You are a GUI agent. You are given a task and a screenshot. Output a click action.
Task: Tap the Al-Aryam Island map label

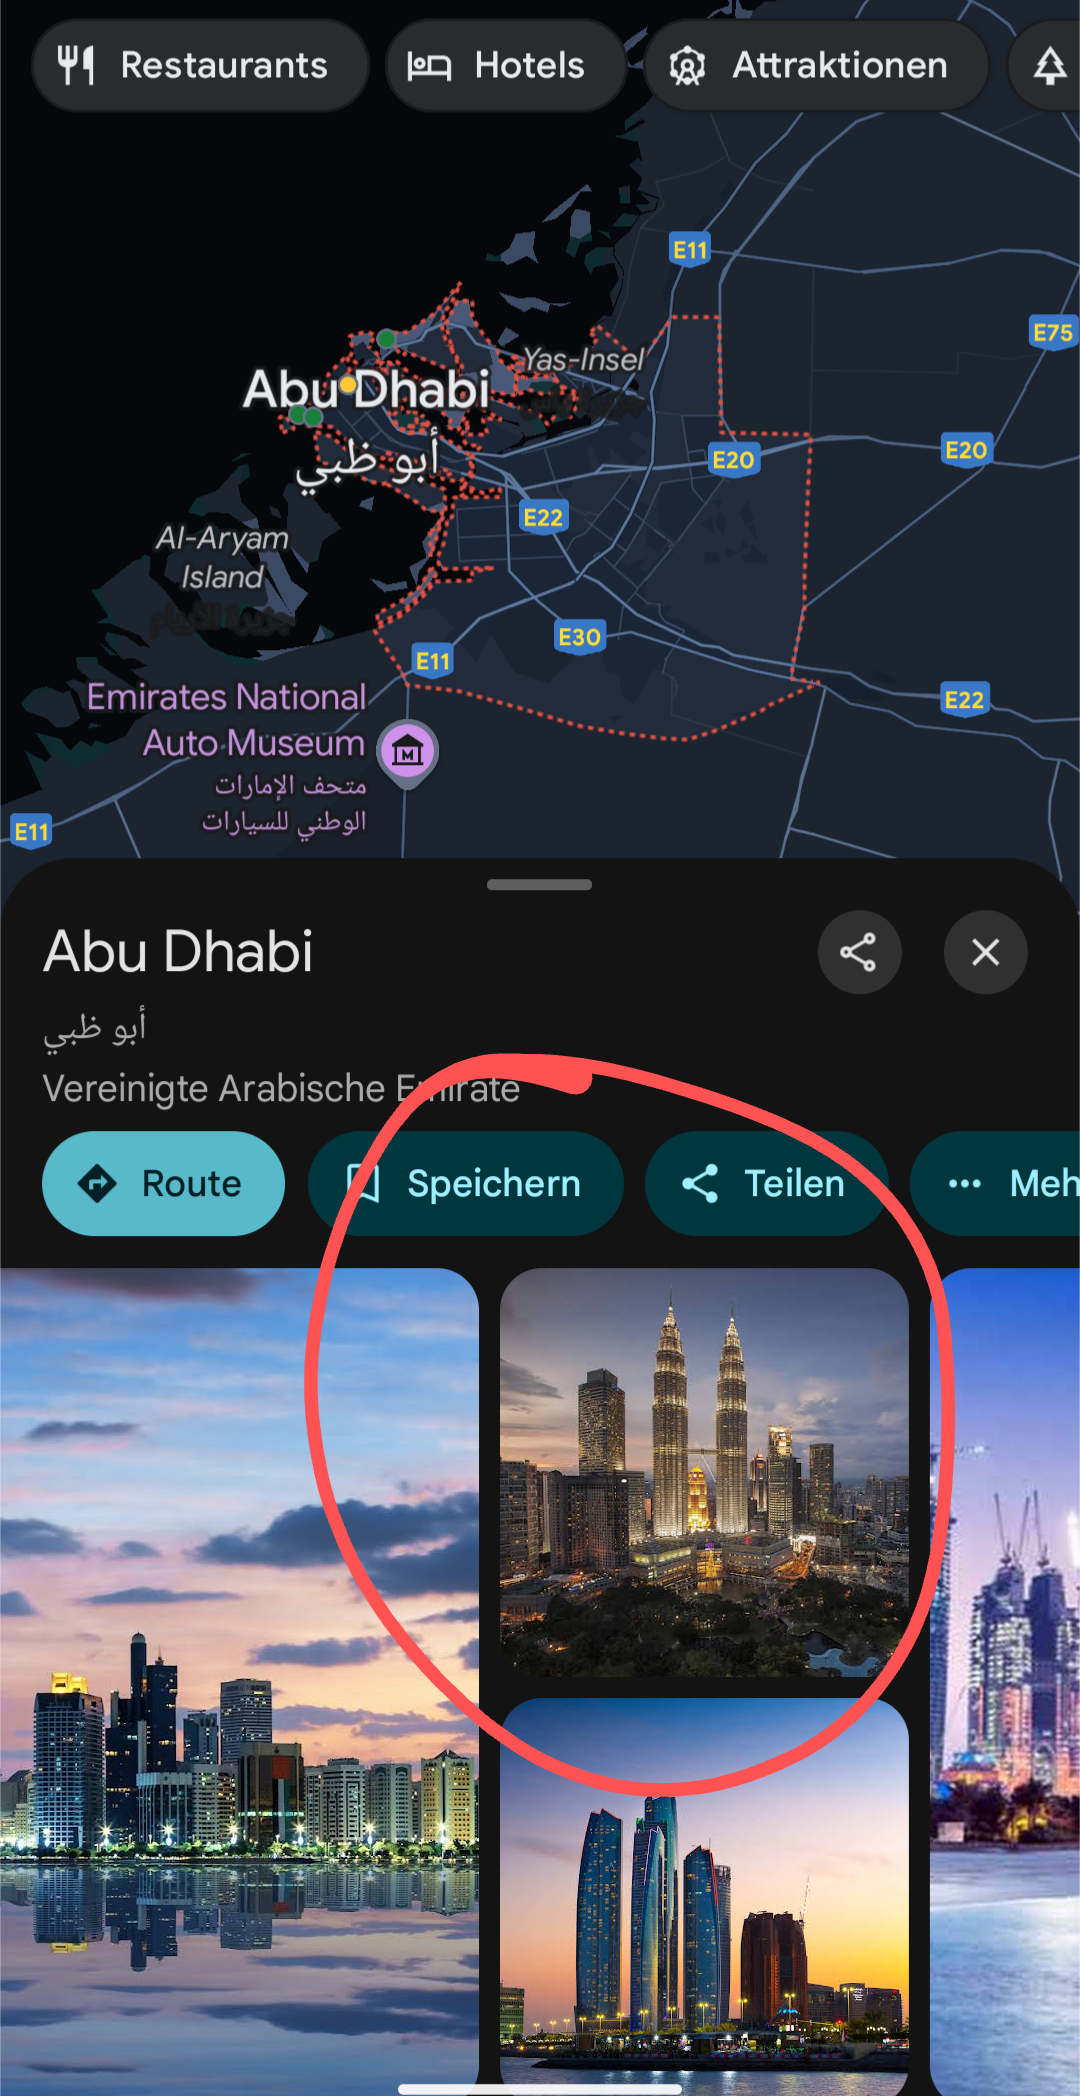click(222, 557)
